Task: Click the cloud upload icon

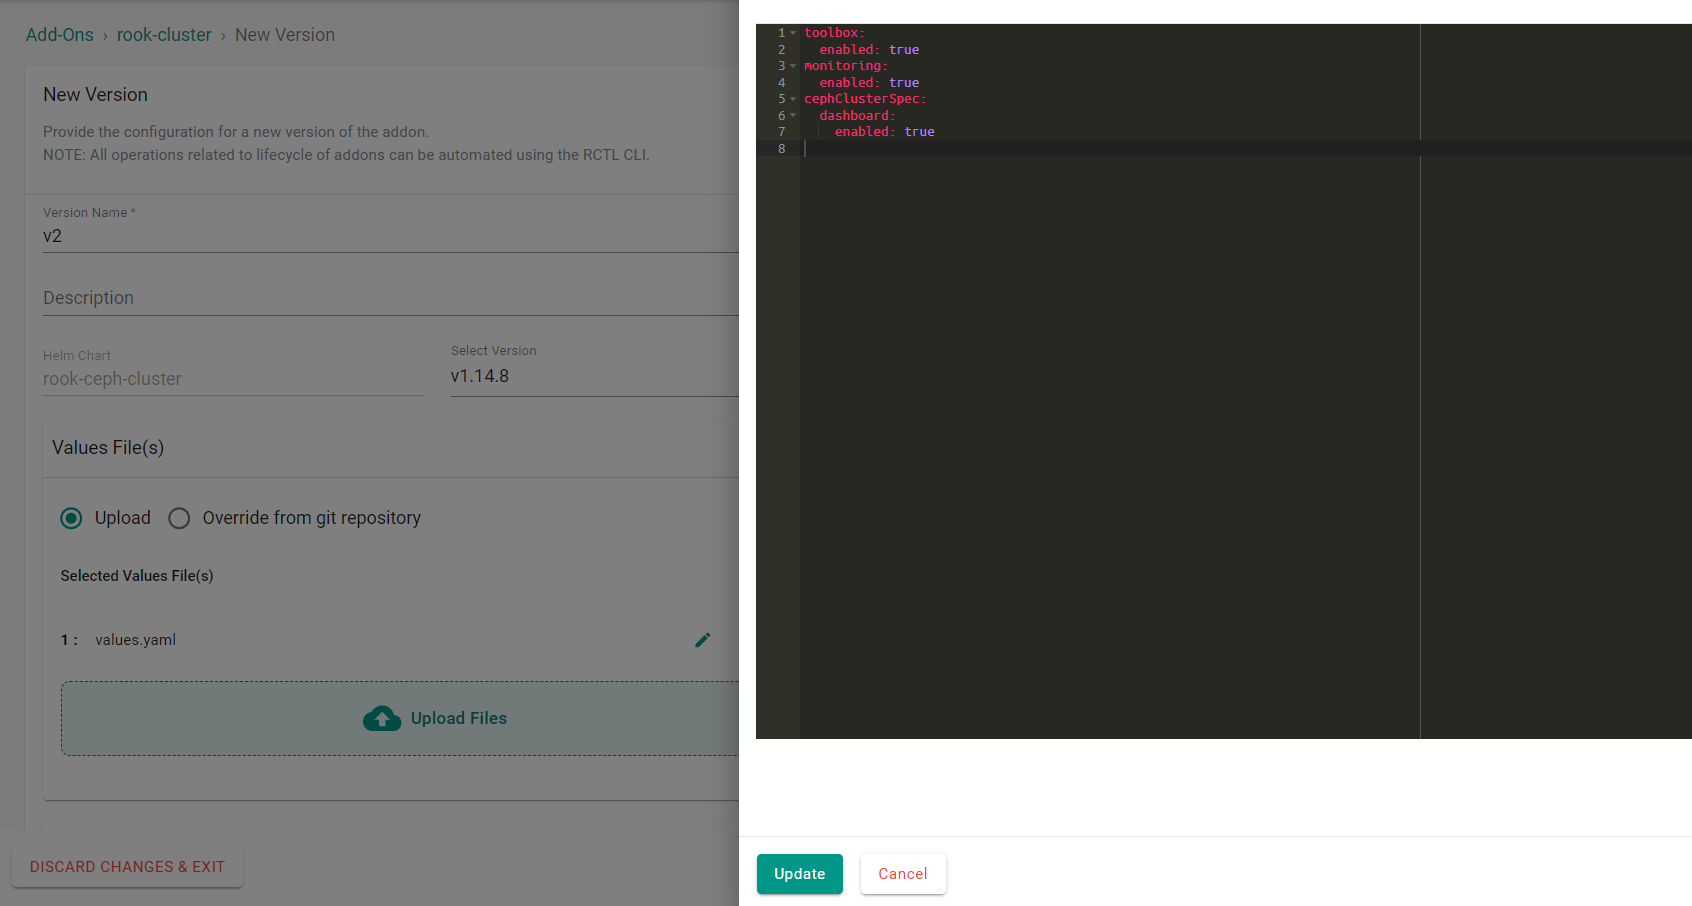Action: coord(382,718)
